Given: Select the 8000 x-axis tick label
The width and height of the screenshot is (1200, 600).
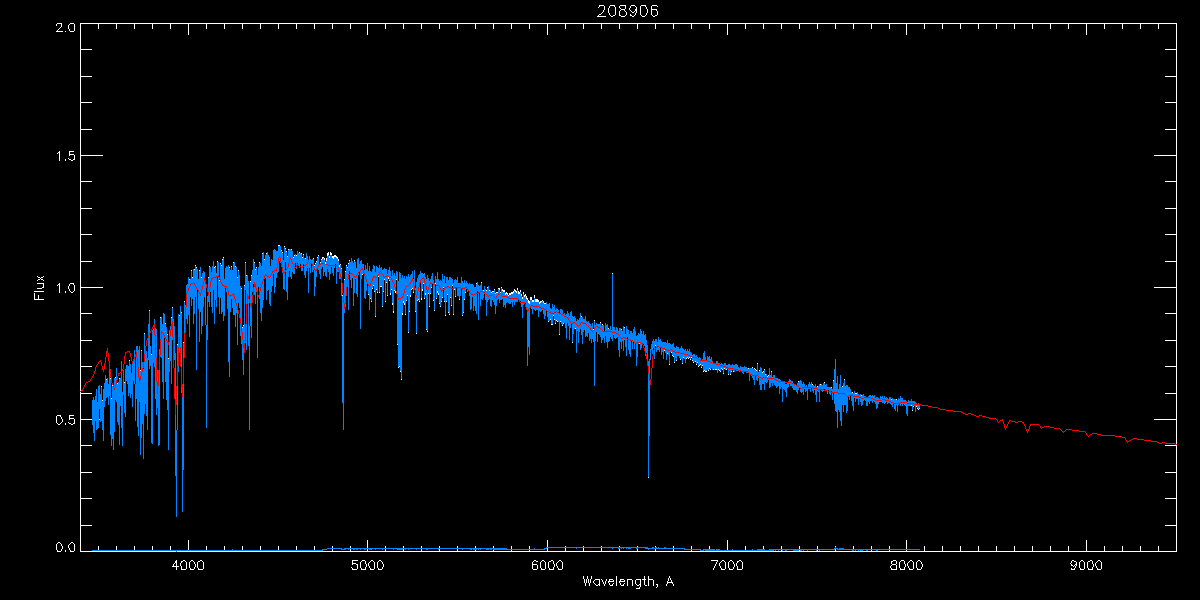Looking at the screenshot, I should pos(906,565).
